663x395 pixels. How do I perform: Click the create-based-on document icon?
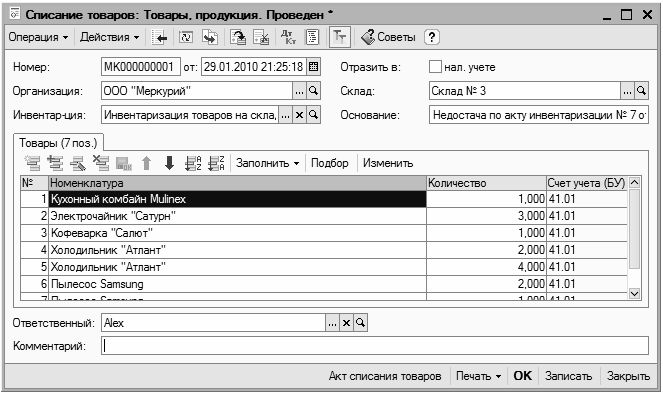(210, 37)
